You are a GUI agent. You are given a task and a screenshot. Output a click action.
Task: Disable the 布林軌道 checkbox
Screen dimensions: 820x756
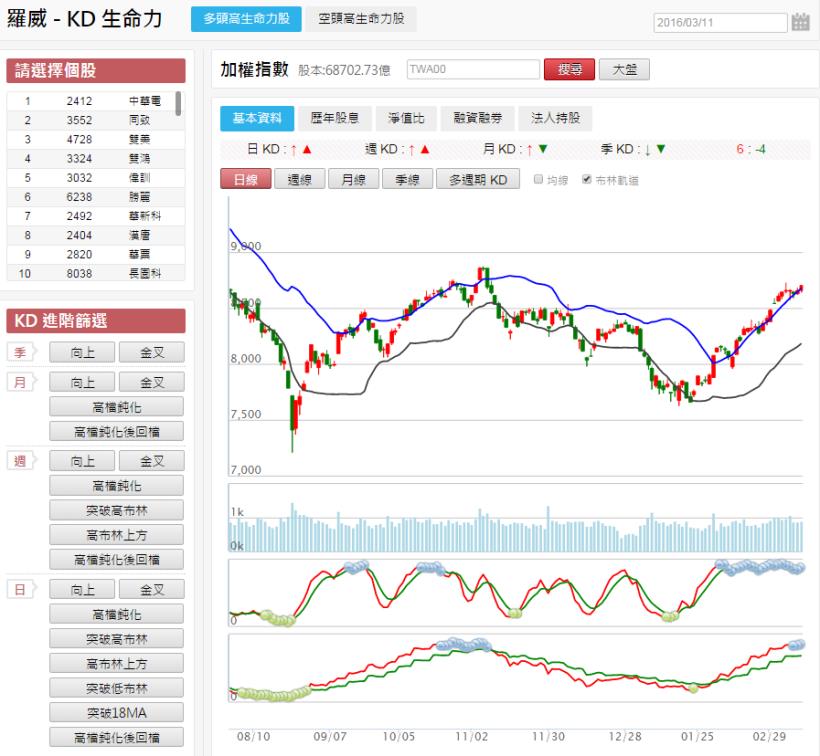[x=585, y=180]
